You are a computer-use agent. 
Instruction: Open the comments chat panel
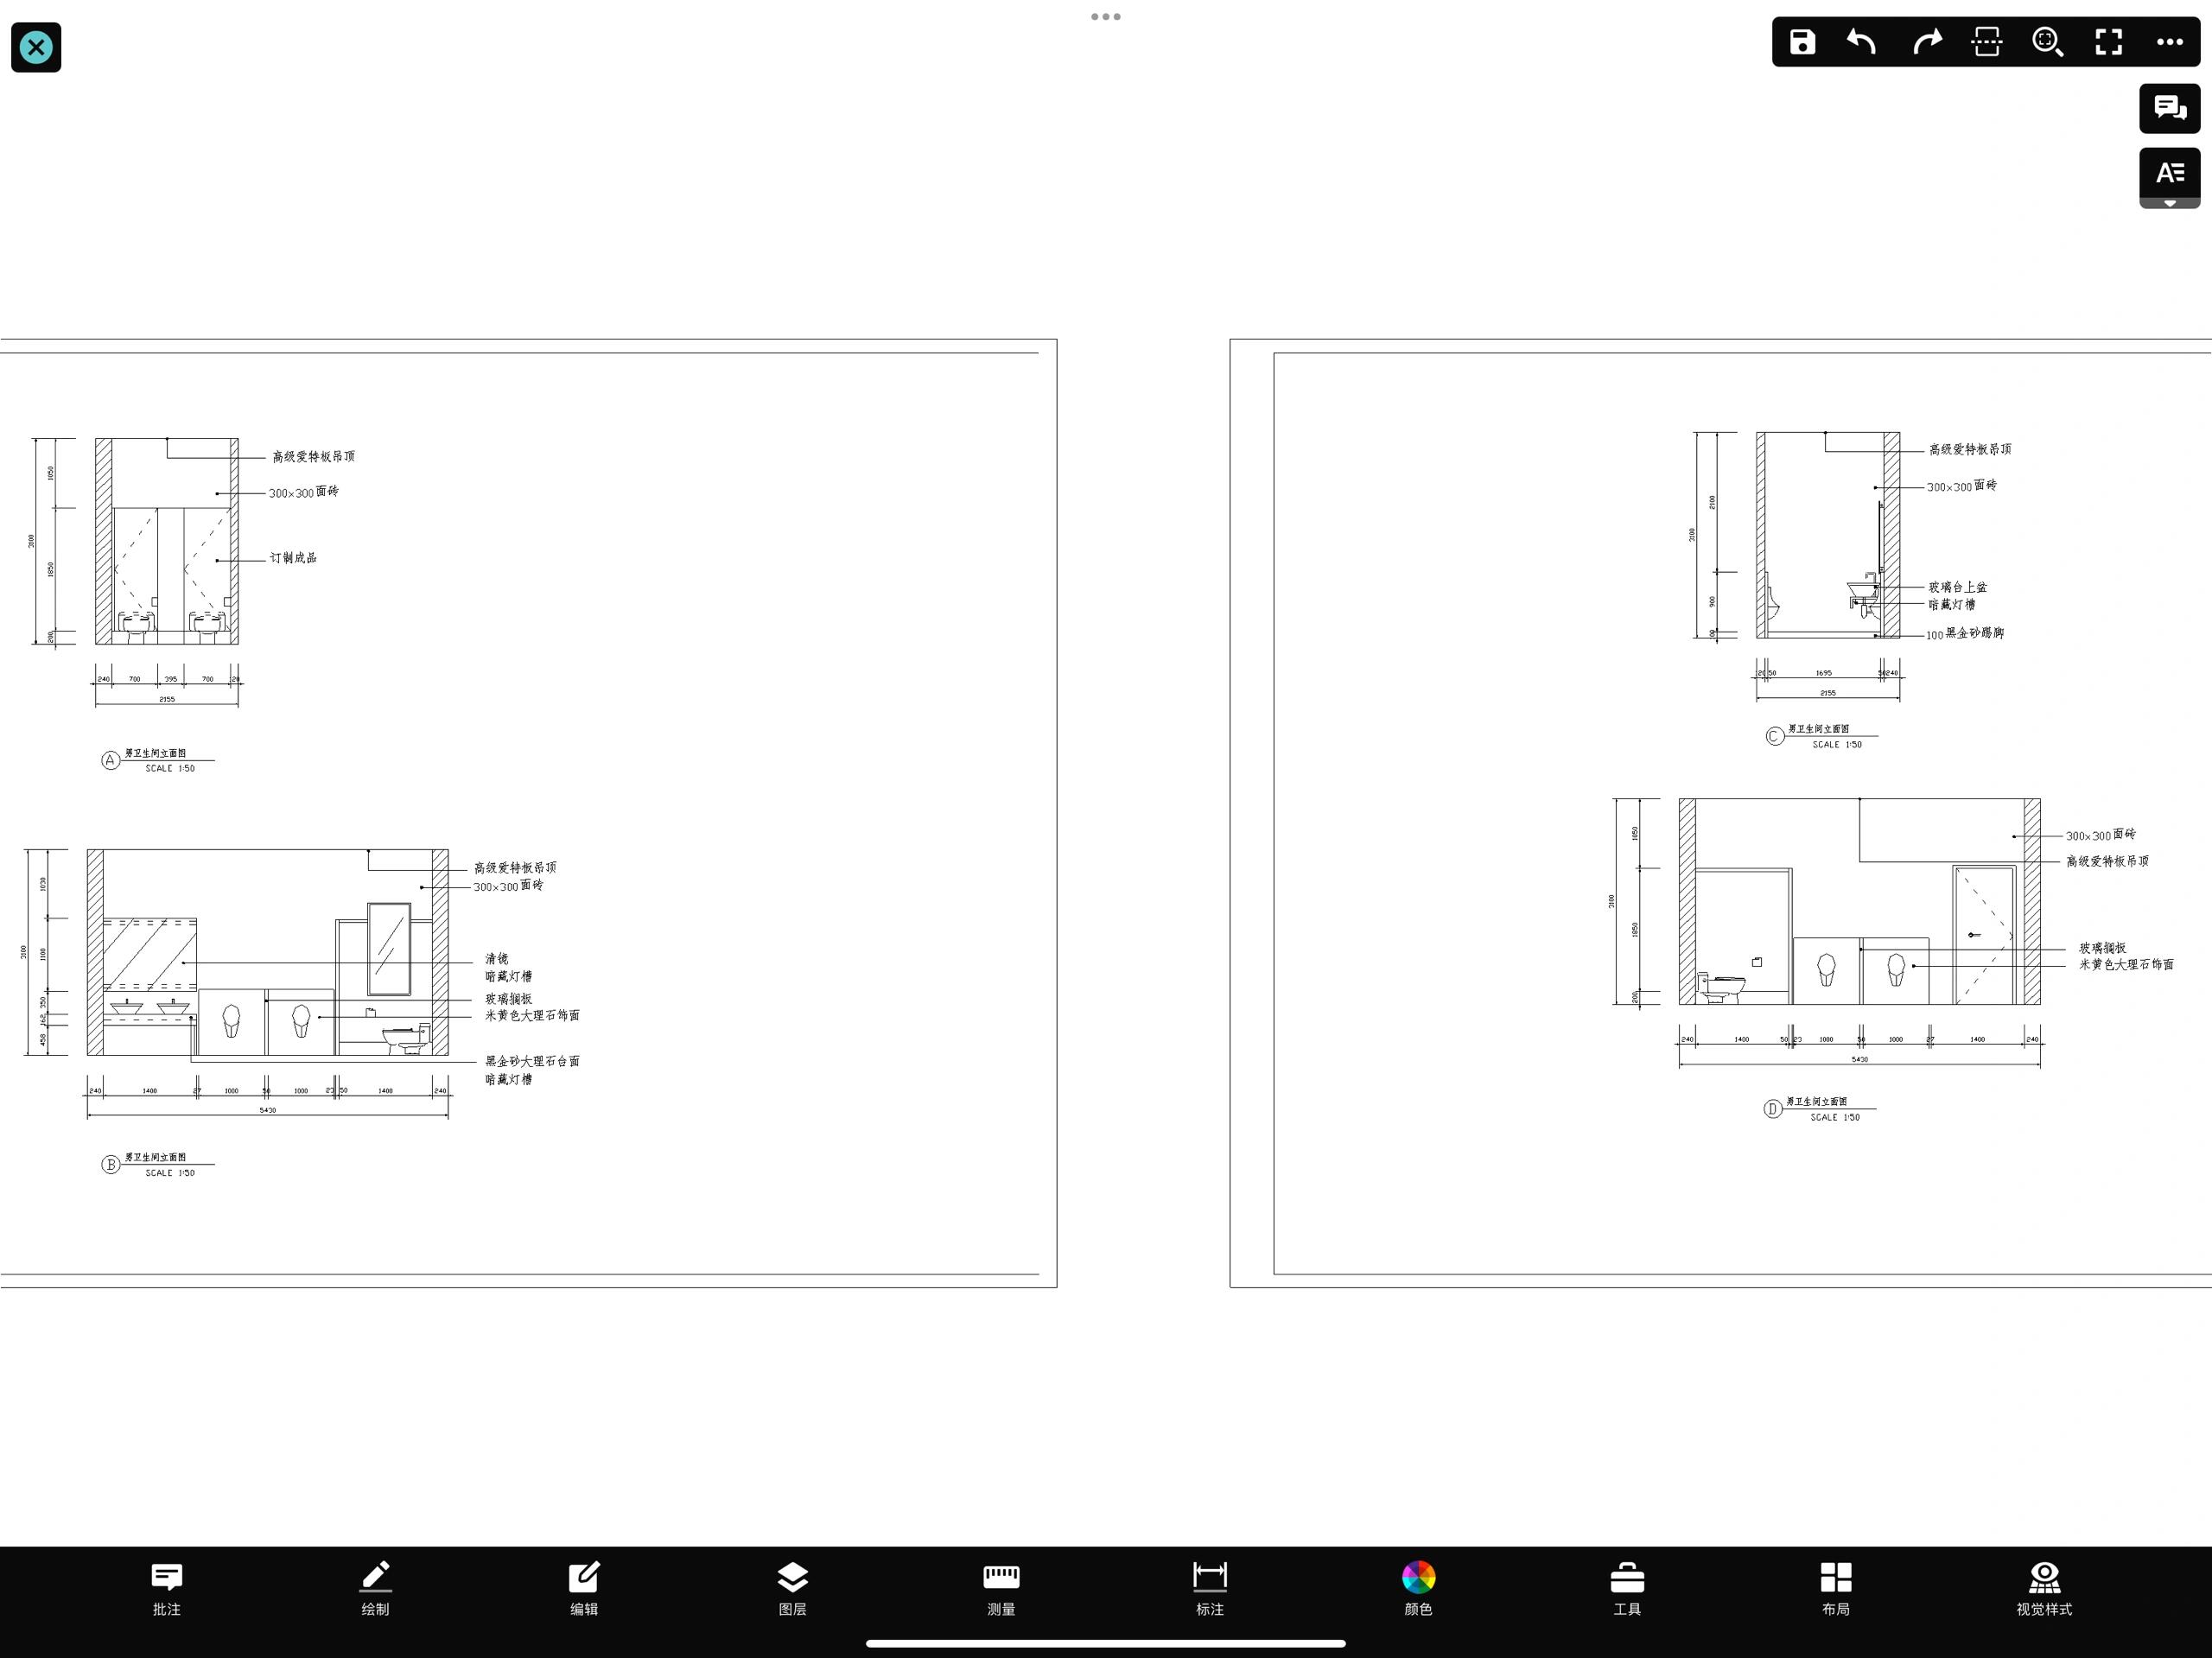point(2169,108)
